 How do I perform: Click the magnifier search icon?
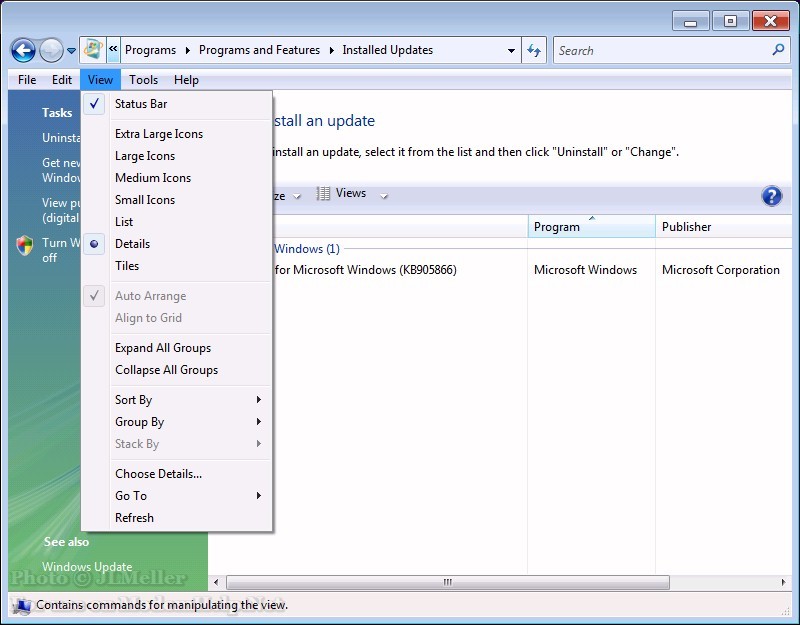(778, 50)
